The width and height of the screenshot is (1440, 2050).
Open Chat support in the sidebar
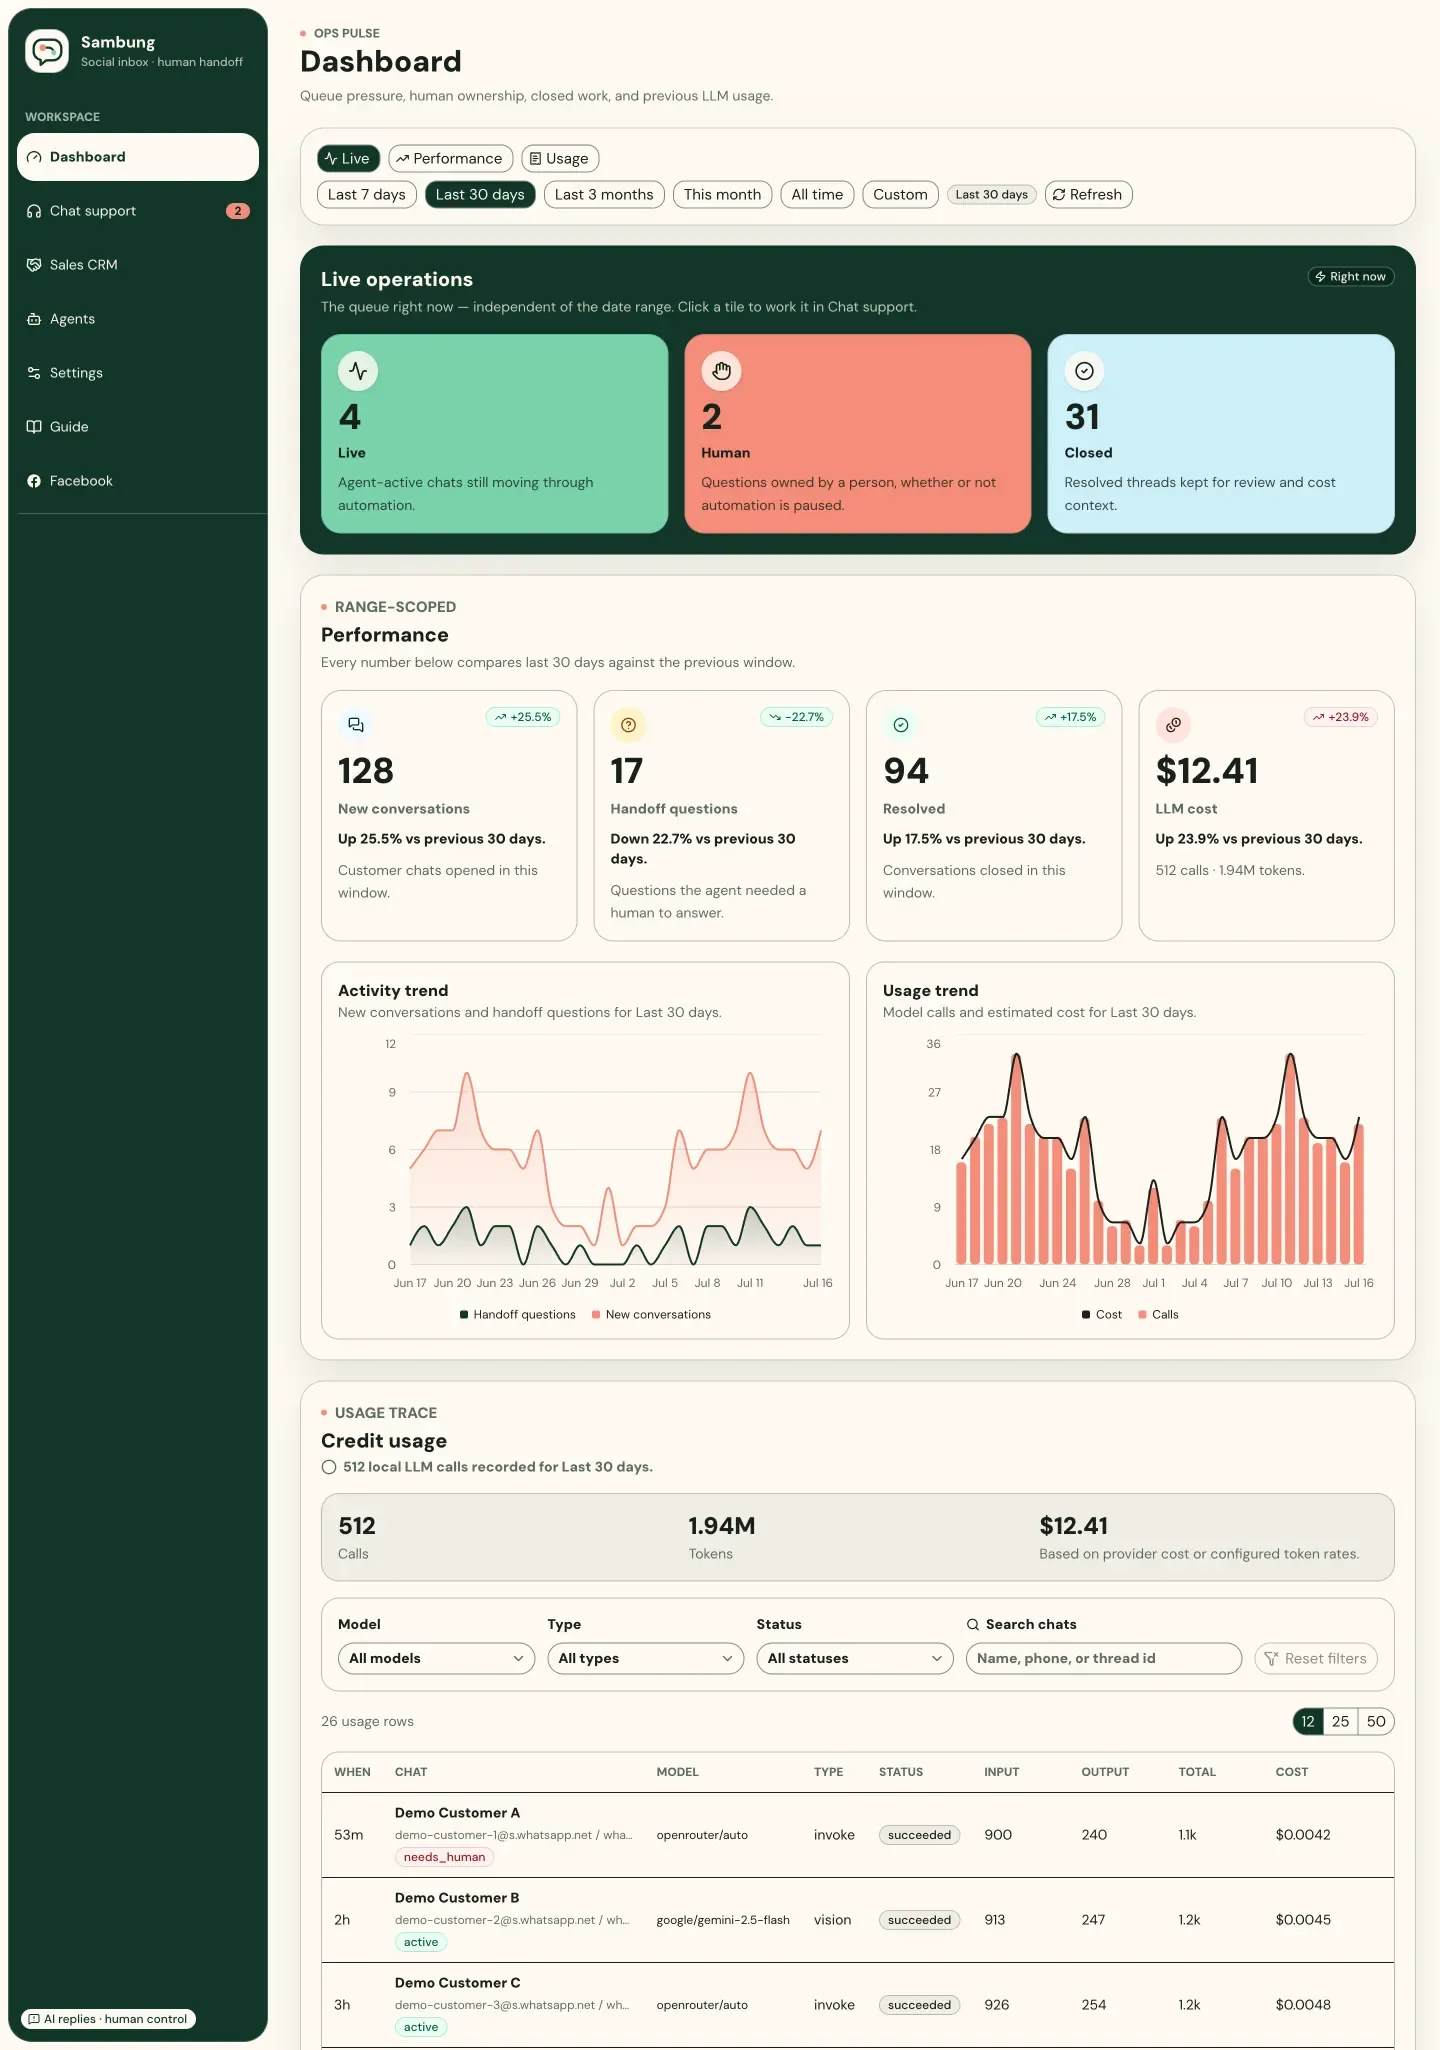[138, 211]
